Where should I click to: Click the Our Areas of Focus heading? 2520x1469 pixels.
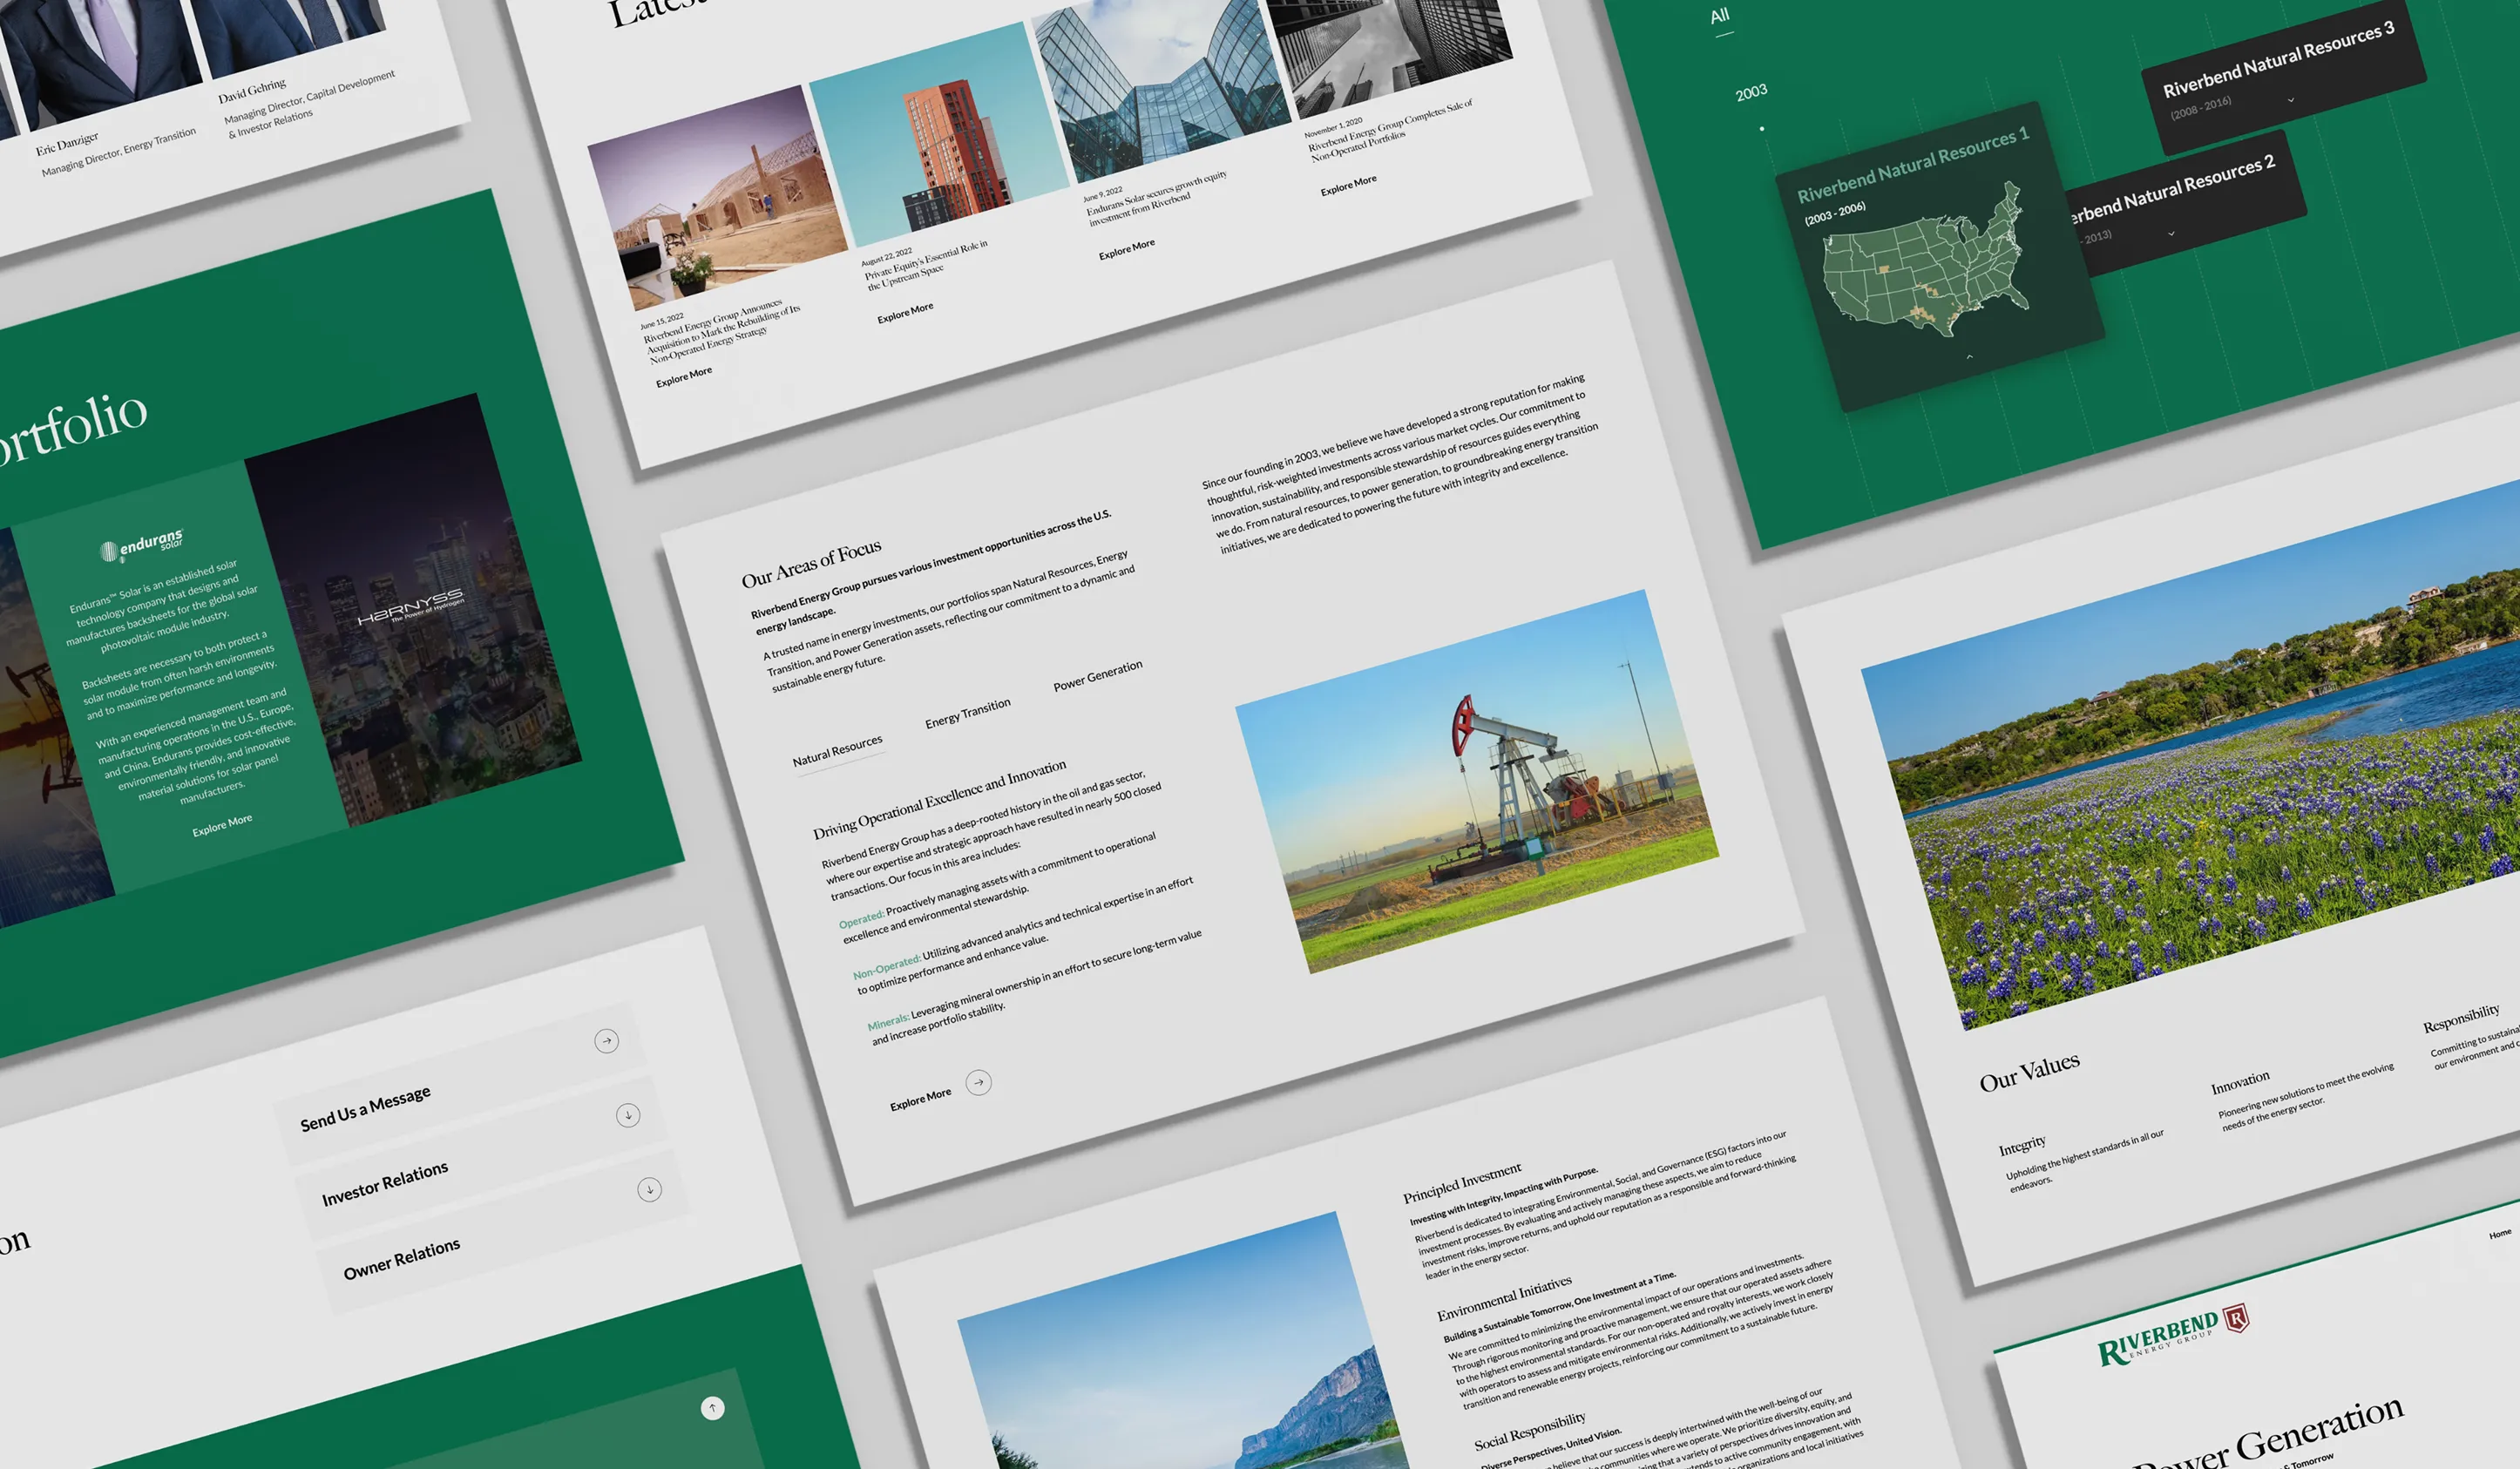811,564
